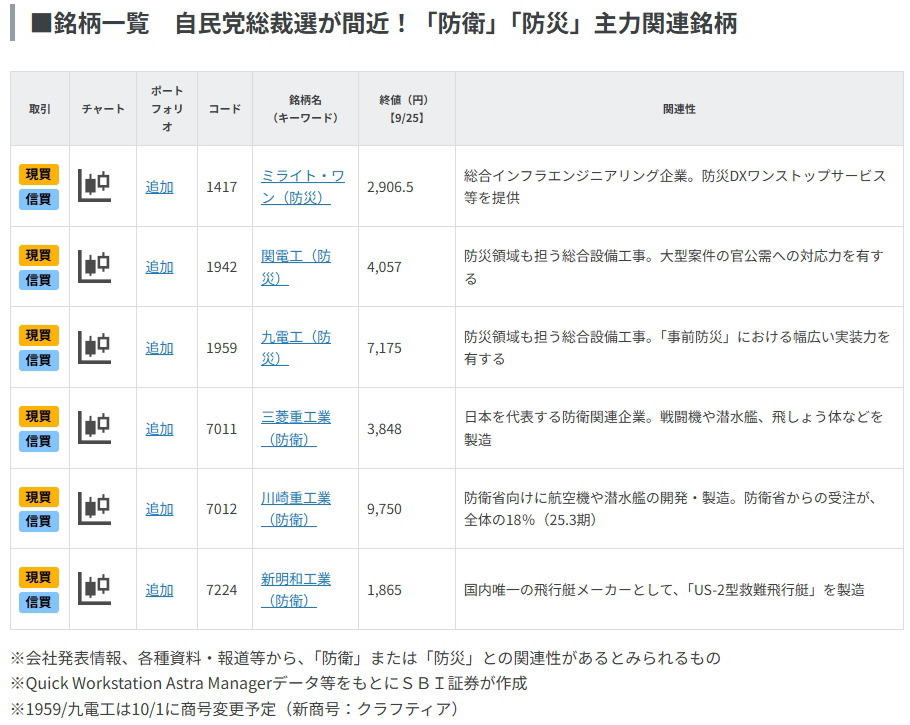Click 現買 button for ミライト・ワン
Image resolution: width=910 pixels, height=725 pixels.
pyautogui.click(x=39, y=175)
